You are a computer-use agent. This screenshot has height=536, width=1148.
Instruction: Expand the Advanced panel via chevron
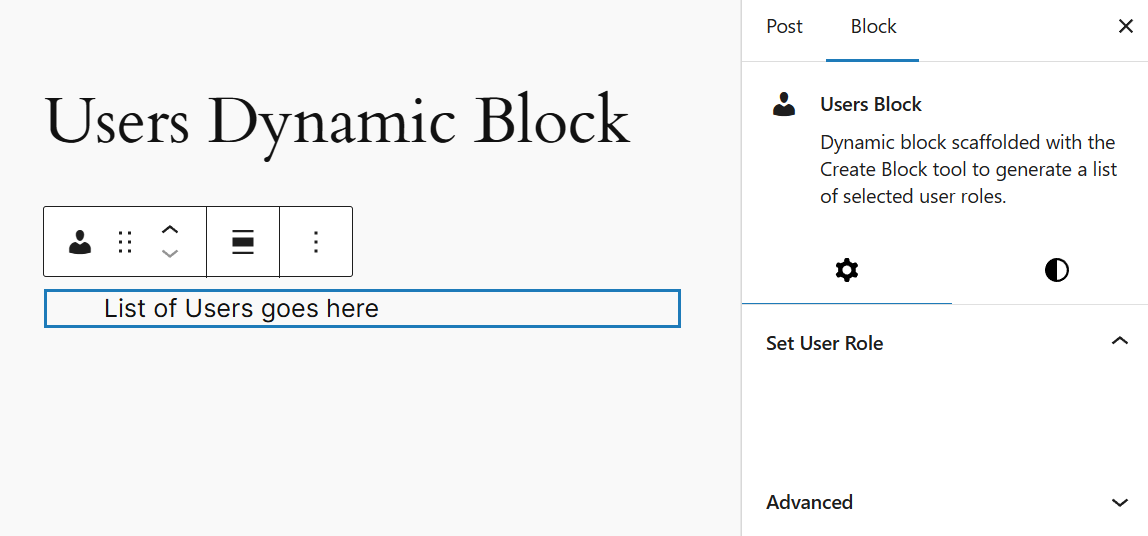1120,502
